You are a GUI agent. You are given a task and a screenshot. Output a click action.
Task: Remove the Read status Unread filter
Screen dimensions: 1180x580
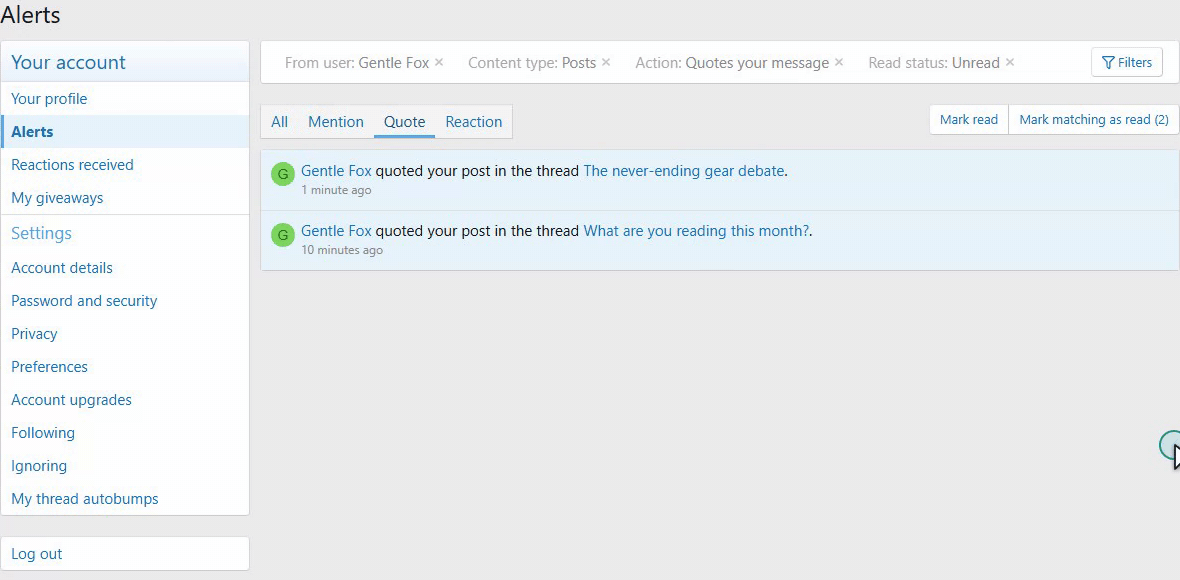(x=1010, y=62)
